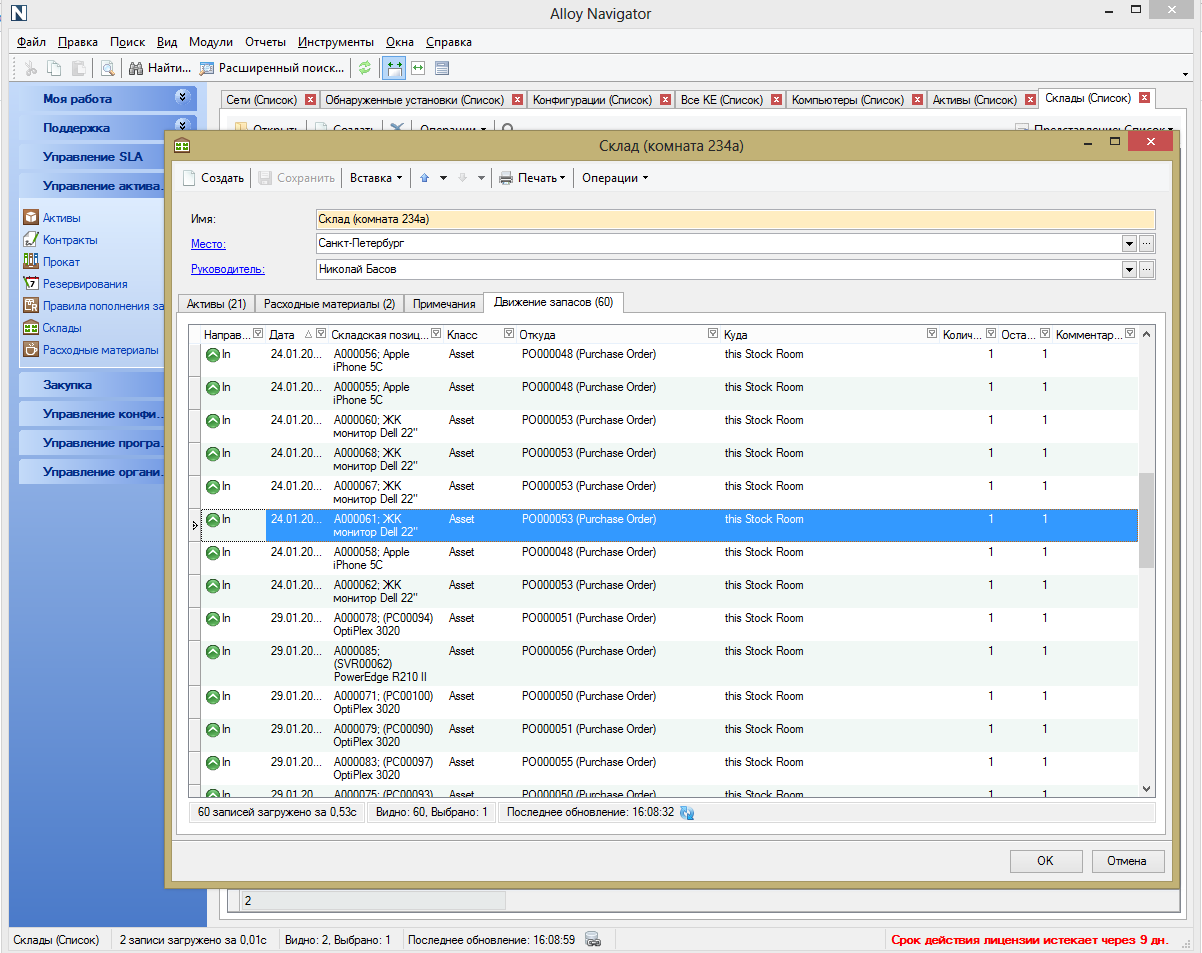This screenshot has height=953, width=1202.
Task: Close the Конфигурации (Список) tab
Action: (665, 100)
